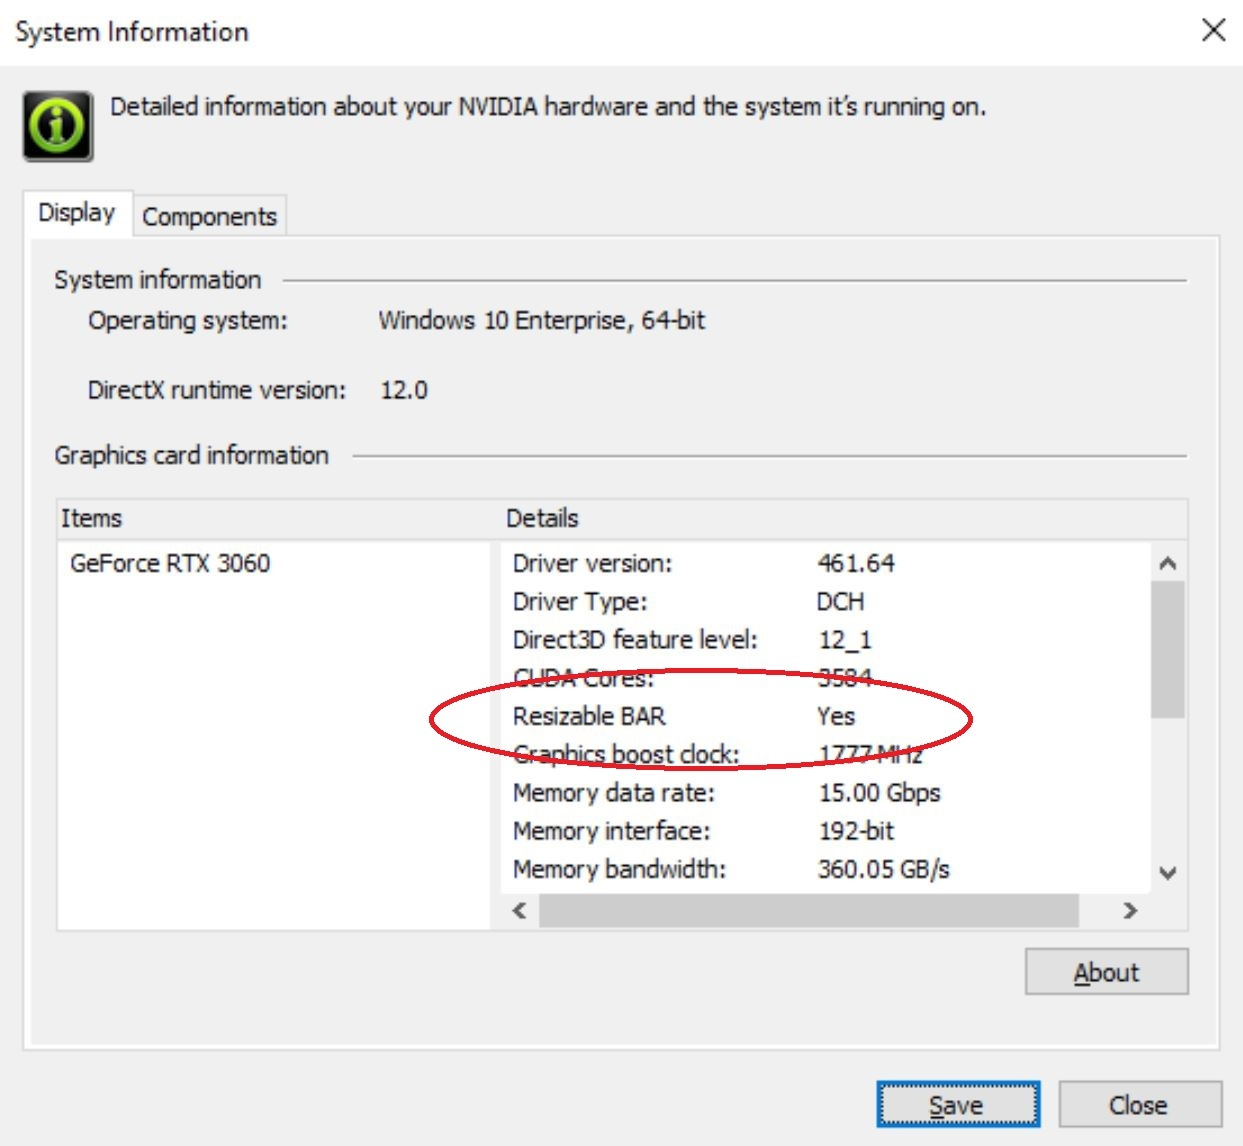1243x1146 pixels.
Task: Click the 461.64 driver version value
Action: [856, 563]
